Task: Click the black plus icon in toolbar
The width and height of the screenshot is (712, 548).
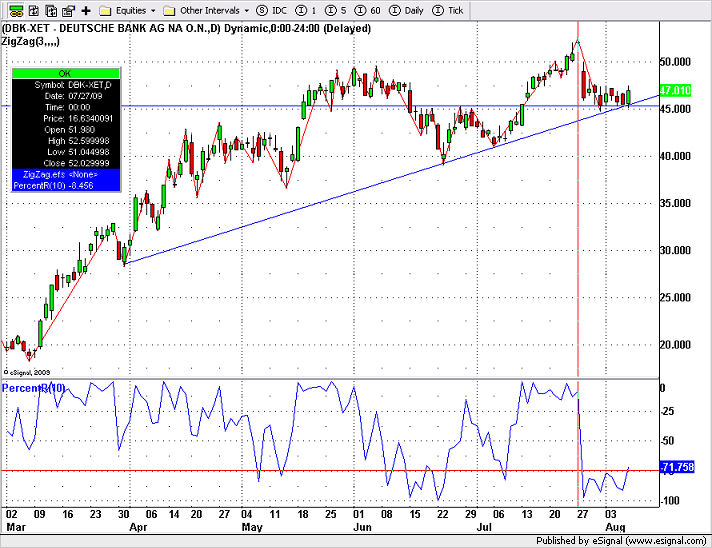Action: point(86,10)
